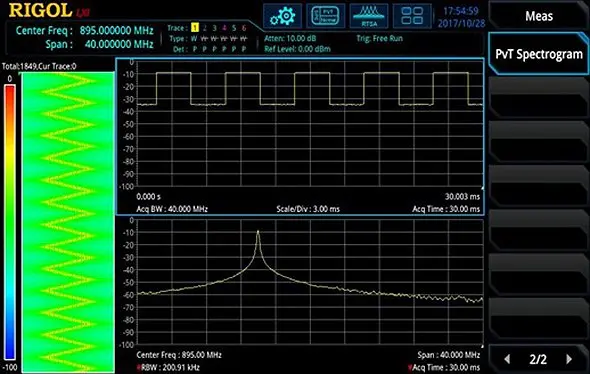Screen dimensions: 590x374
Task: Select trace 5 indicator
Action: 234,28
